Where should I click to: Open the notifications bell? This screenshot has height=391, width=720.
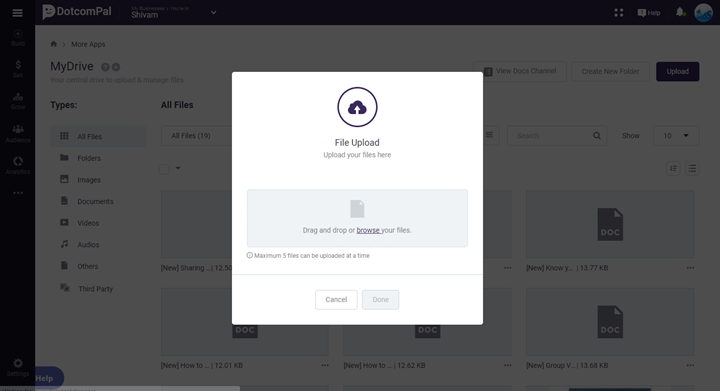tap(680, 12)
